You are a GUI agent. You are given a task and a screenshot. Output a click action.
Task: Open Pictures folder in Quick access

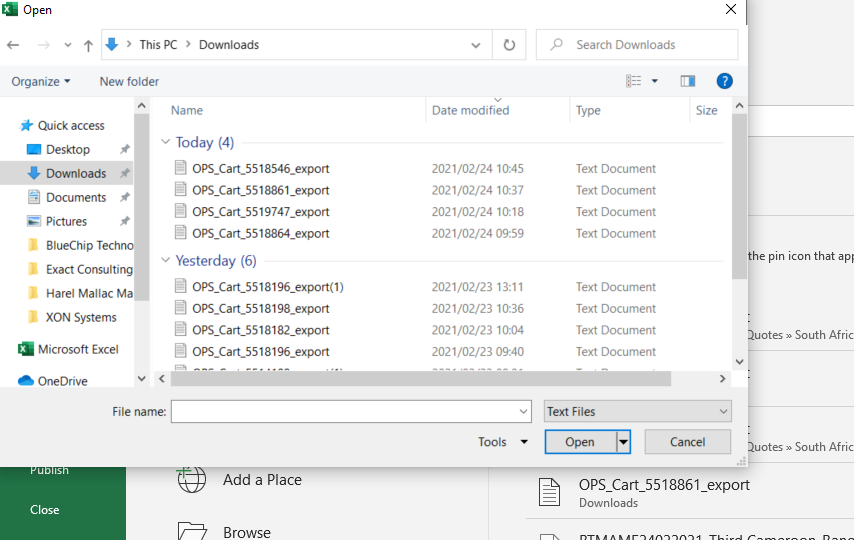(66, 221)
